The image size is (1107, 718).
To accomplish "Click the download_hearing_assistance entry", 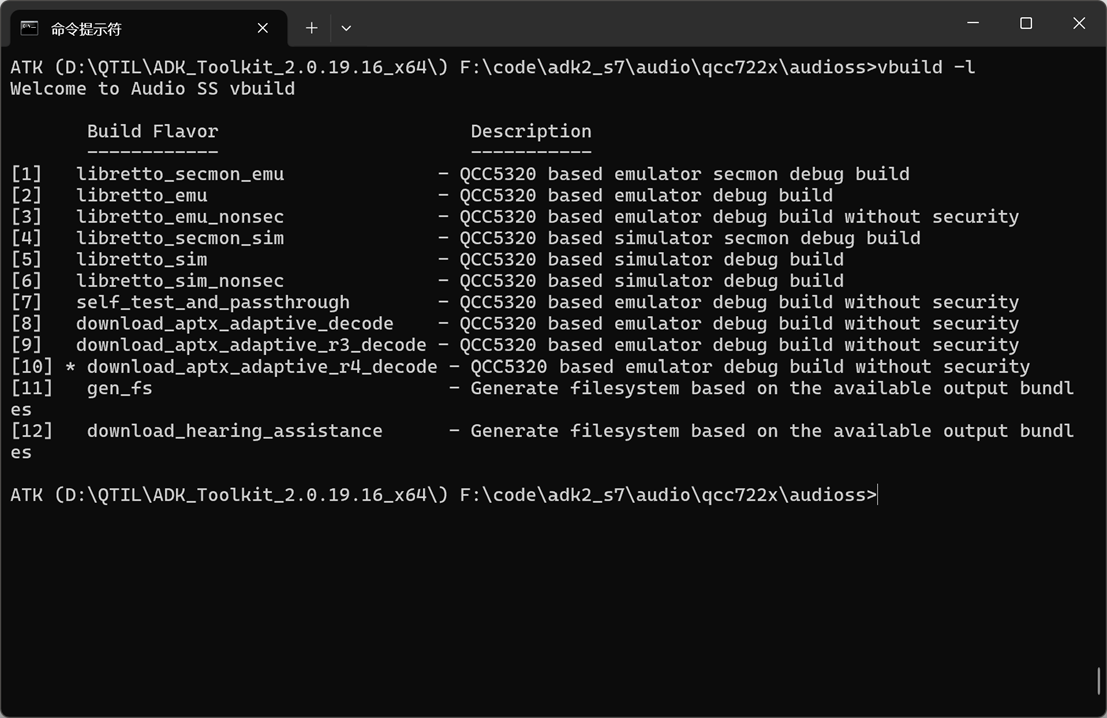I will 234,431.
